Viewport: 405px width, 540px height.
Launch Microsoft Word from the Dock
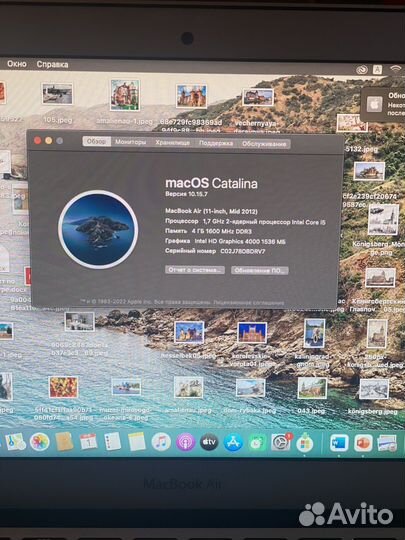click(339, 443)
